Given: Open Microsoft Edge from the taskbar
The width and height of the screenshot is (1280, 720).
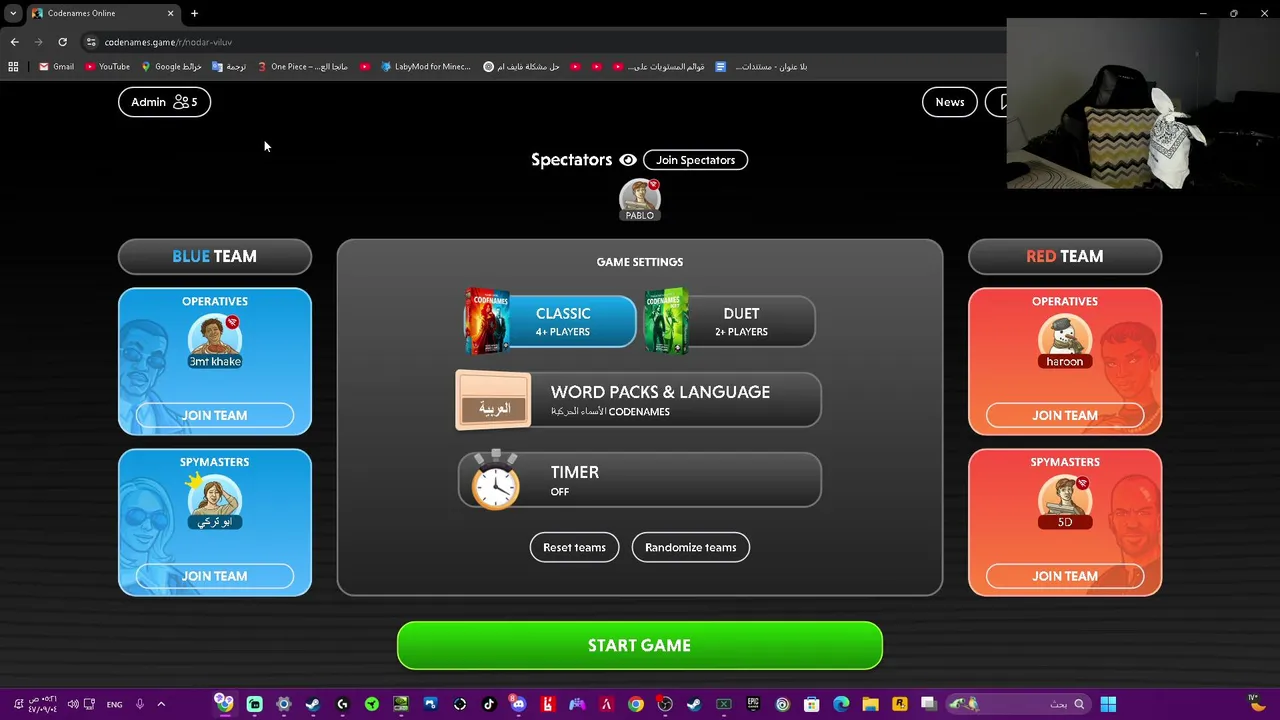Looking at the screenshot, I should pos(841,704).
